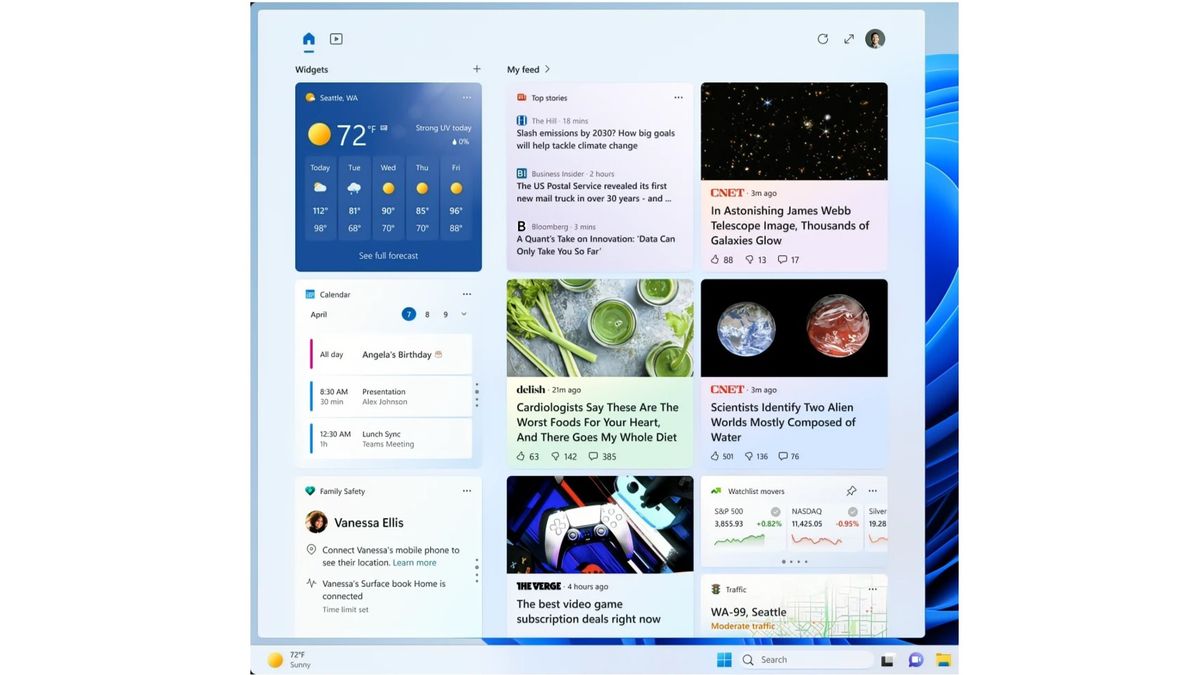This screenshot has width=1200, height=675.
Task: Expand the Traffic widget options
Action: (x=872, y=589)
